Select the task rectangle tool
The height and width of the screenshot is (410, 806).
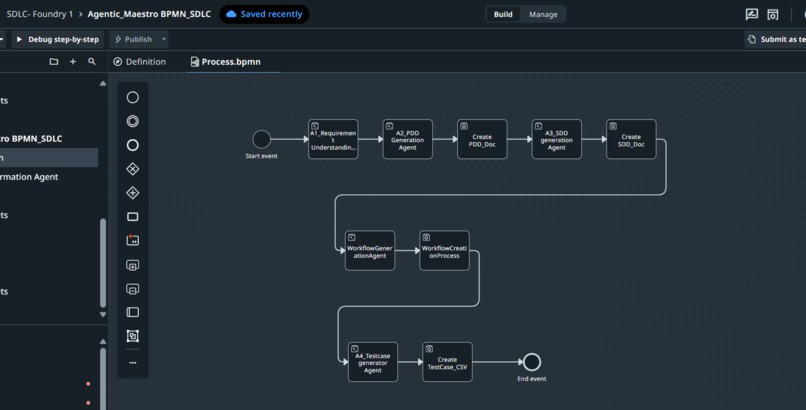click(x=133, y=217)
